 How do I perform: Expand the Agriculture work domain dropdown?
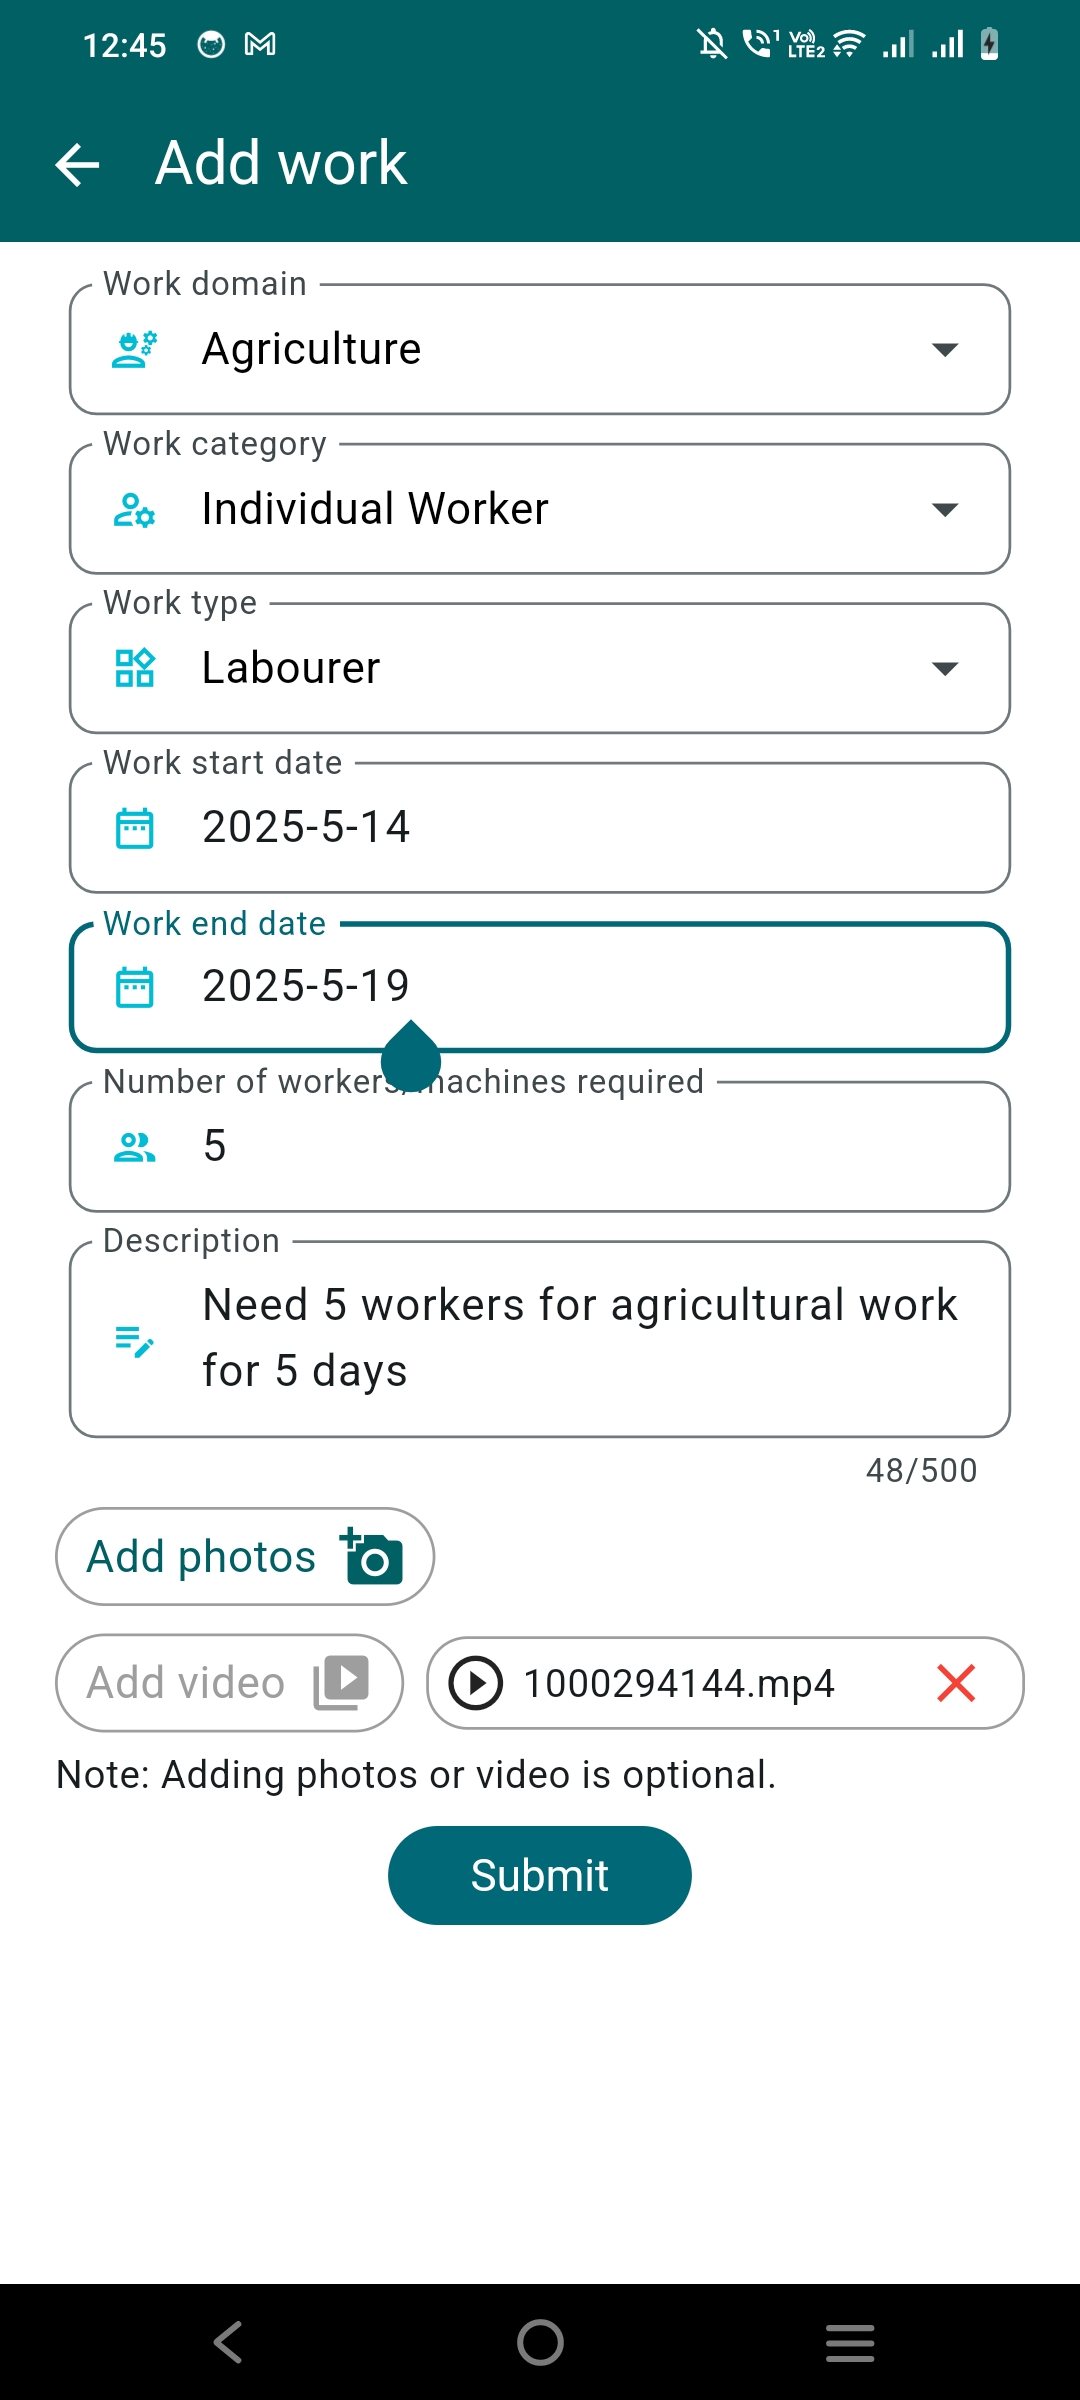click(945, 349)
